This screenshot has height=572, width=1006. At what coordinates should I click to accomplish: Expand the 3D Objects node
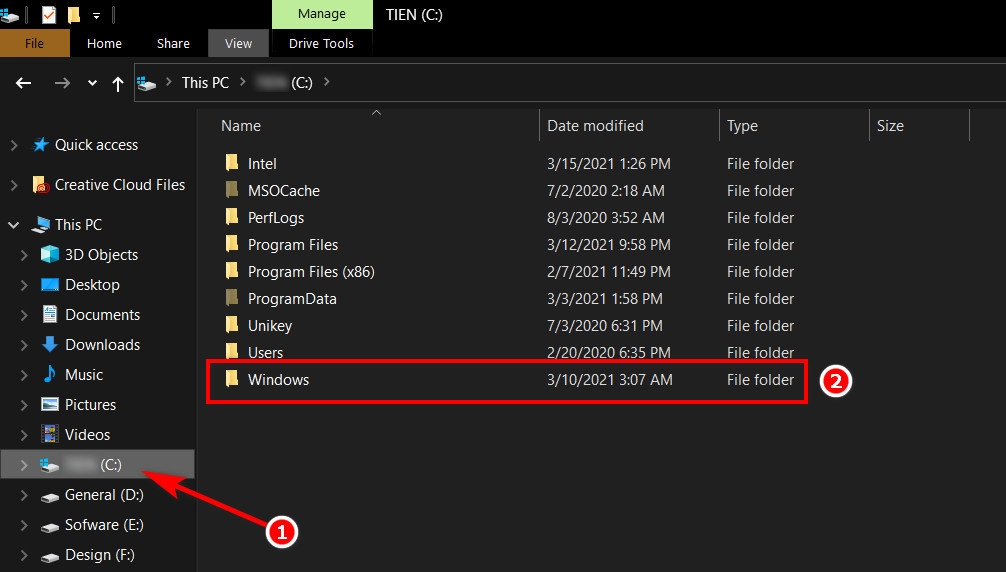pyautogui.click(x=24, y=255)
